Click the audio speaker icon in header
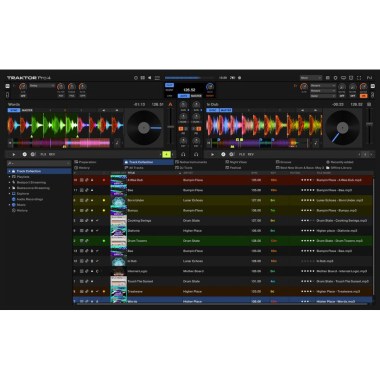 (149, 78)
